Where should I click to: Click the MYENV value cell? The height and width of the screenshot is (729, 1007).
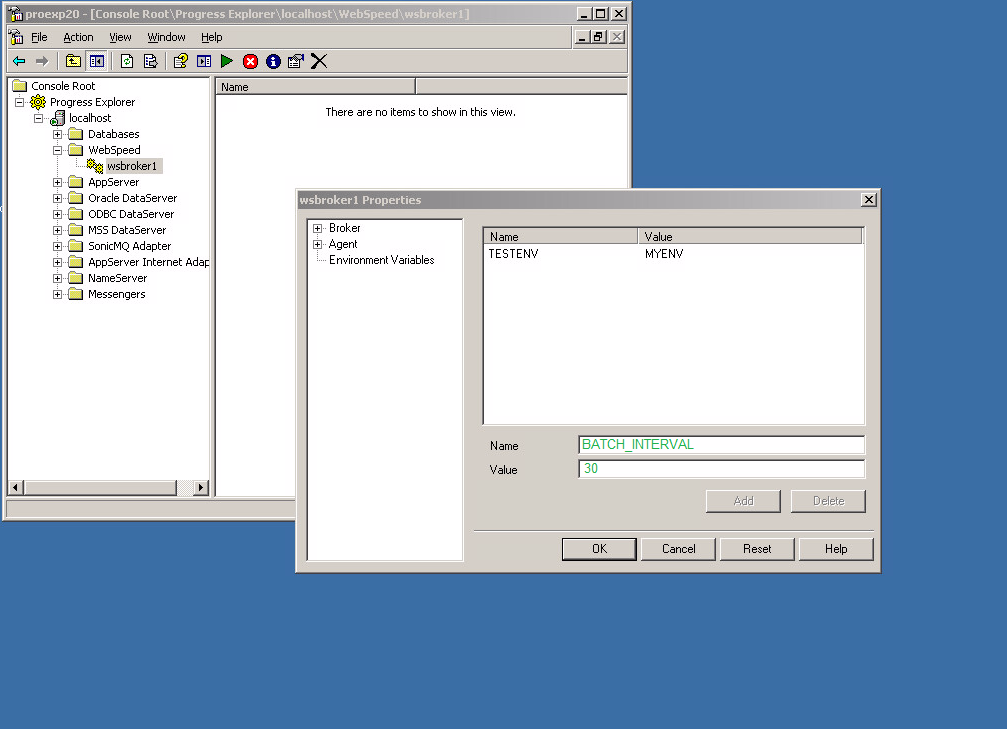(x=664, y=254)
